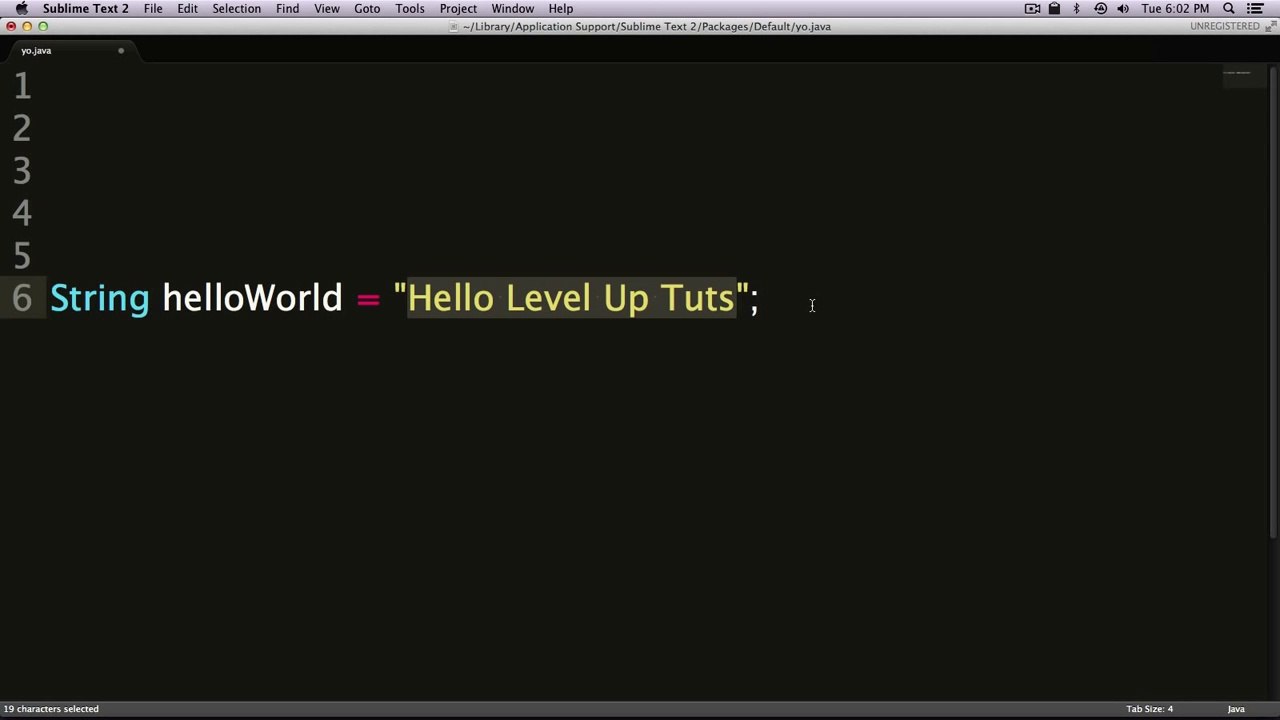This screenshot has height=720, width=1280.
Task: Enter full screen using the window arrows icon
Action: pyautogui.click(x=1270, y=26)
